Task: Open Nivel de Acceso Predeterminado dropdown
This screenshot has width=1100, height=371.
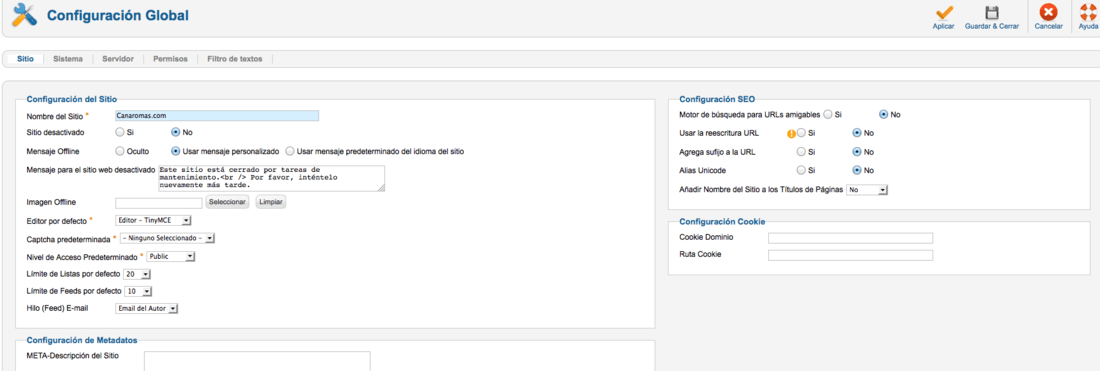Action: [170, 257]
